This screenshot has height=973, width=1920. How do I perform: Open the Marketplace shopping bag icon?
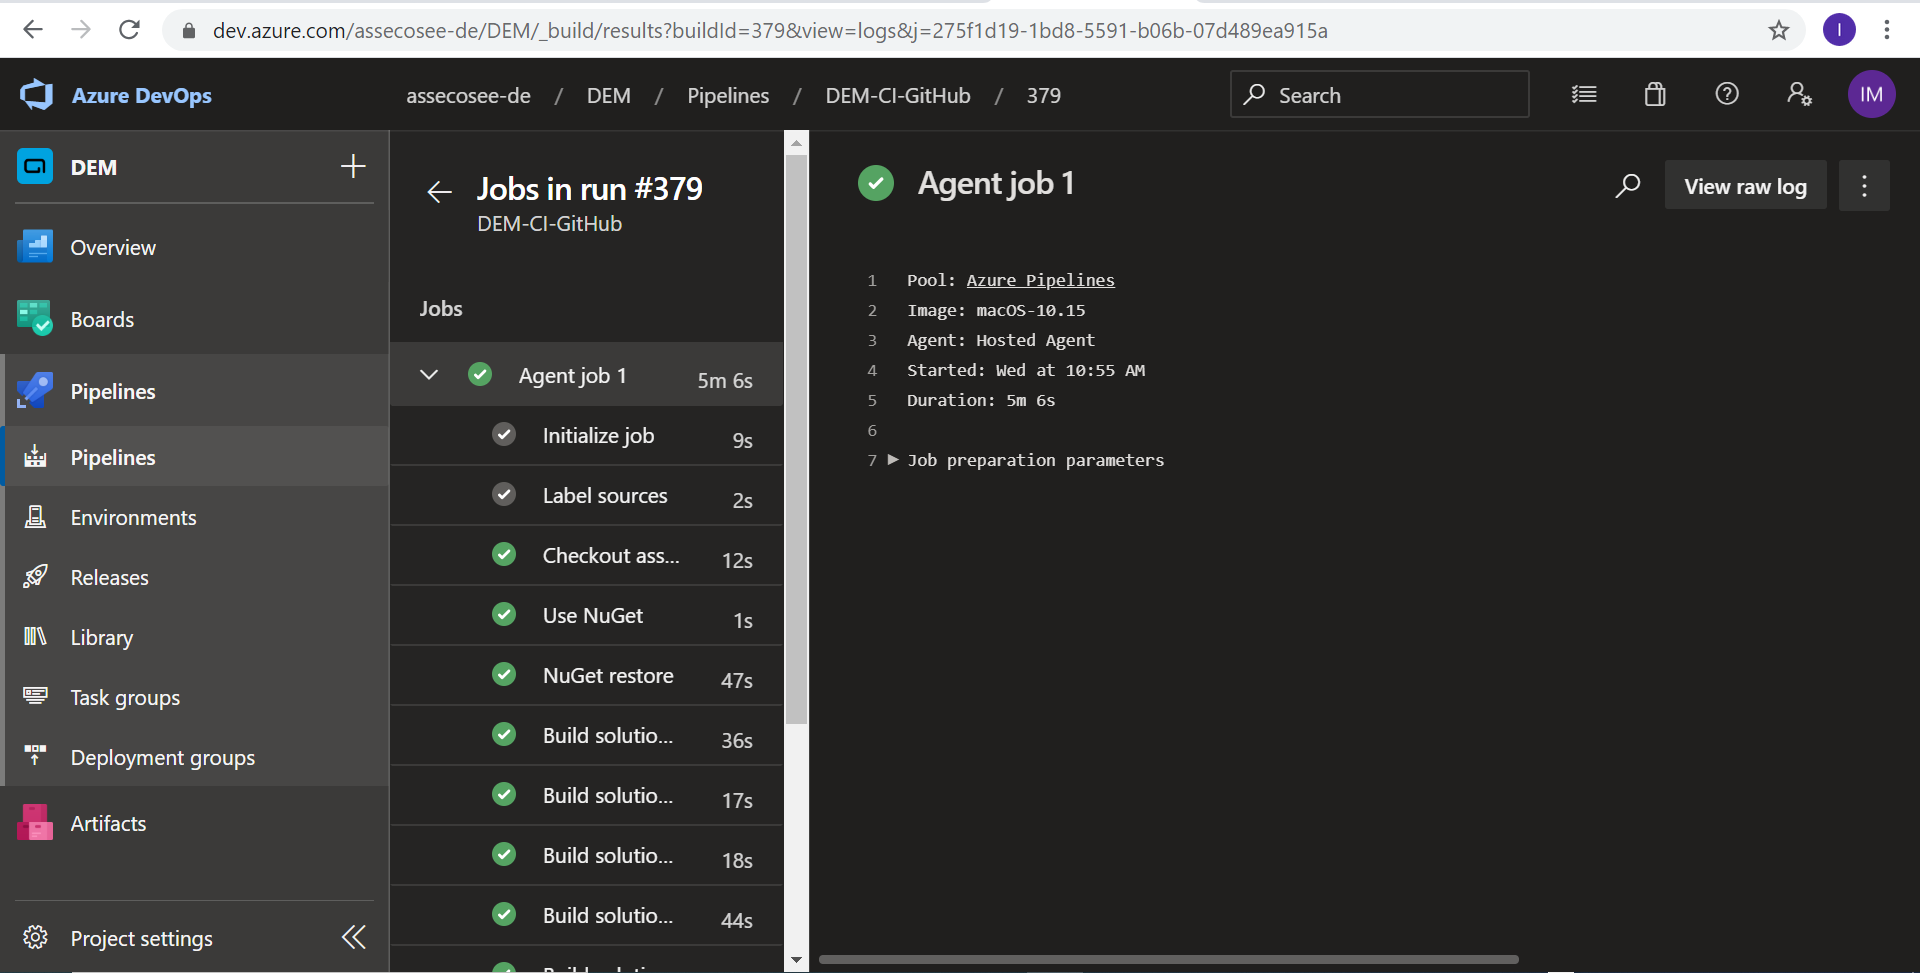click(1655, 94)
